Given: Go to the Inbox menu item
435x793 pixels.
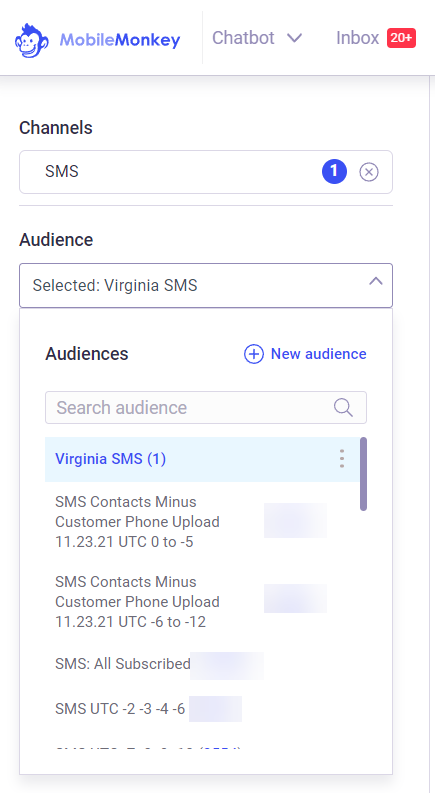Looking at the screenshot, I should click(x=358, y=38).
